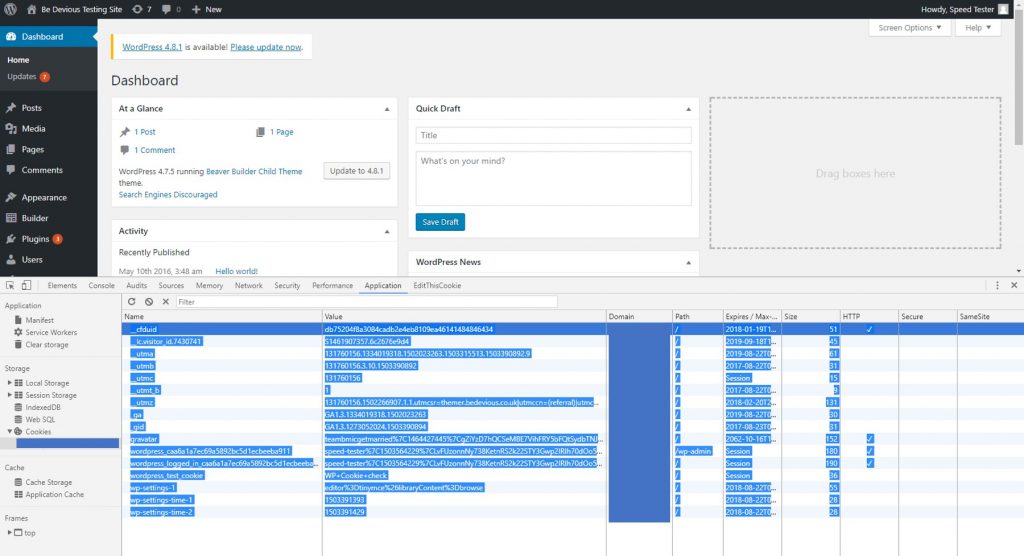Switch to the Network tab
The height and width of the screenshot is (556, 1024).
248,286
